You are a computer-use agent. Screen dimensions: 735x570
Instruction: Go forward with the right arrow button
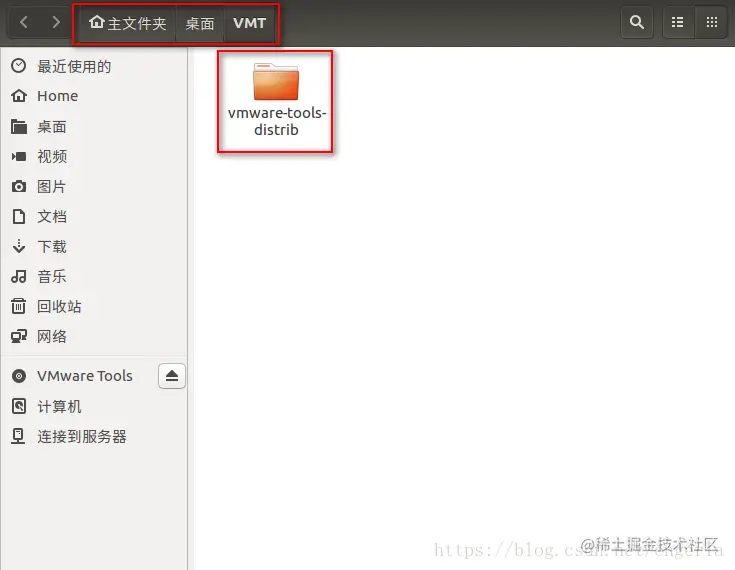pos(56,22)
